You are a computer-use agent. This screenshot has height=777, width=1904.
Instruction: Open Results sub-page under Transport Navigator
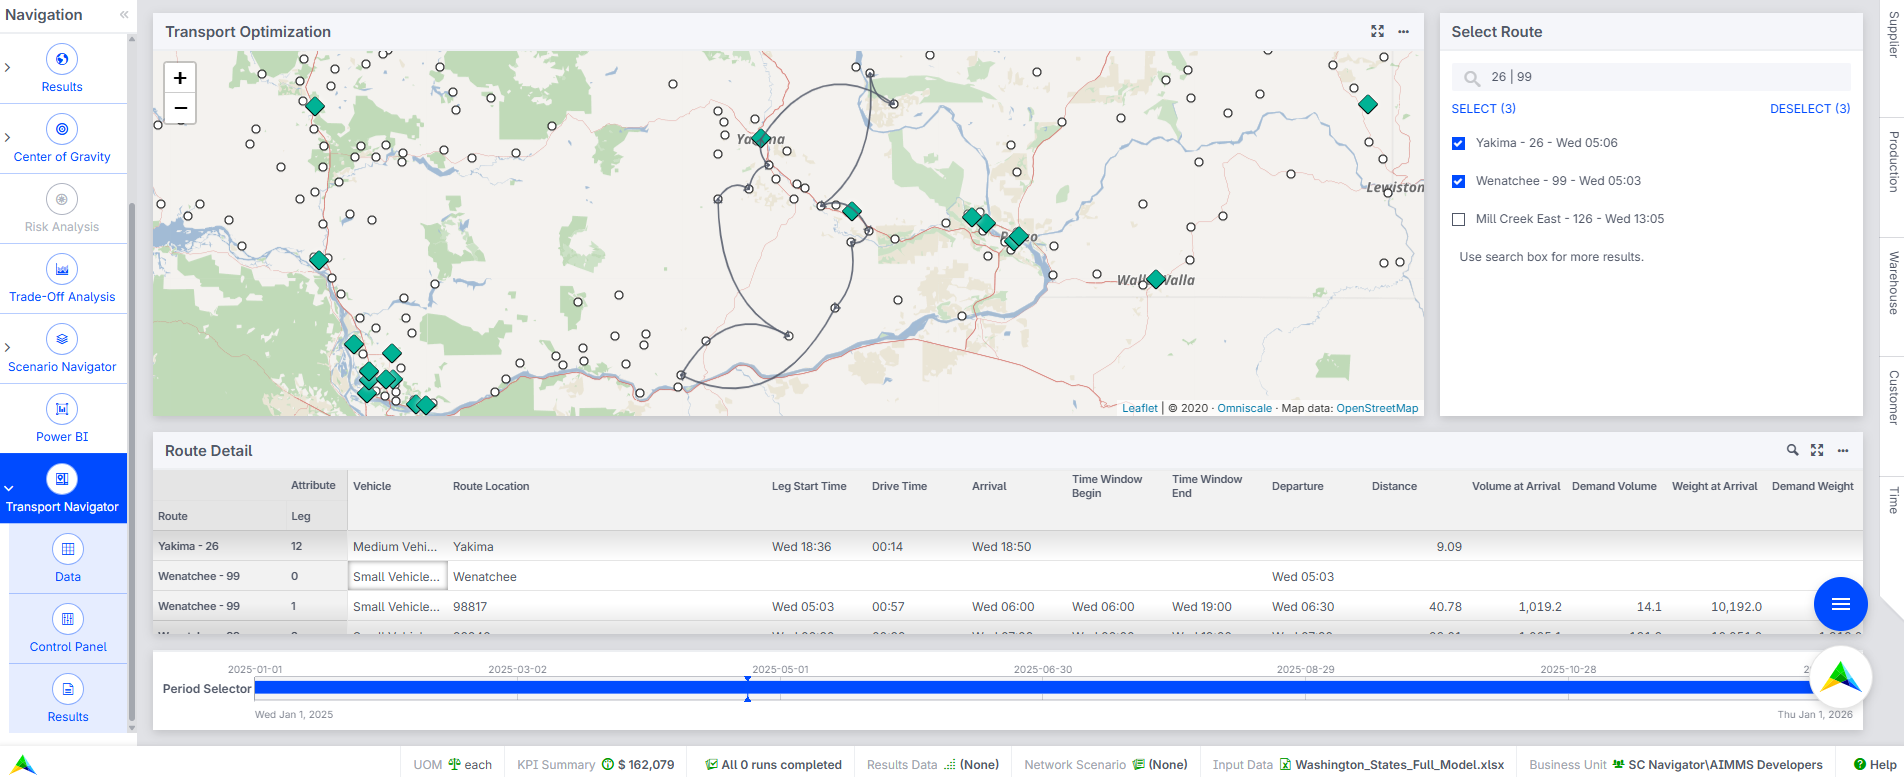[68, 699]
